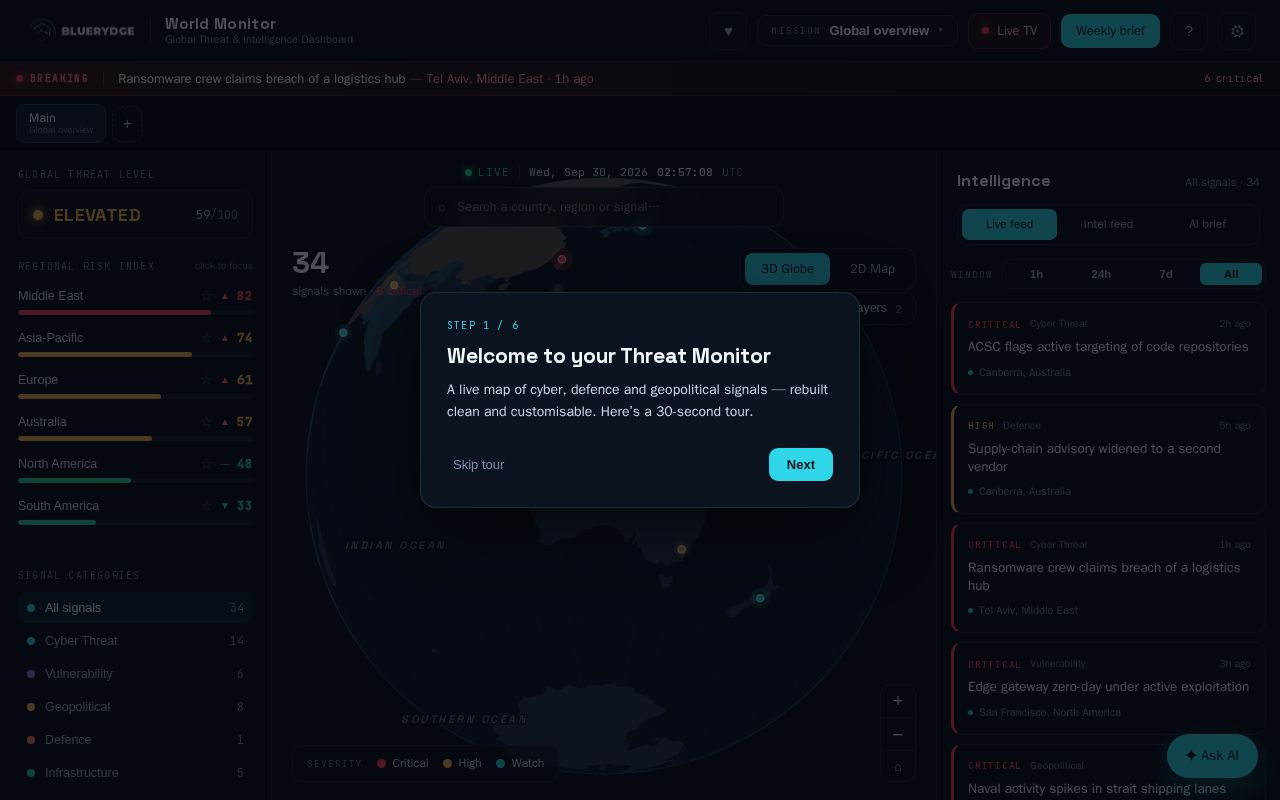The image size is (1280, 800).
Task: Select the AI brief tab
Action: (x=1207, y=224)
